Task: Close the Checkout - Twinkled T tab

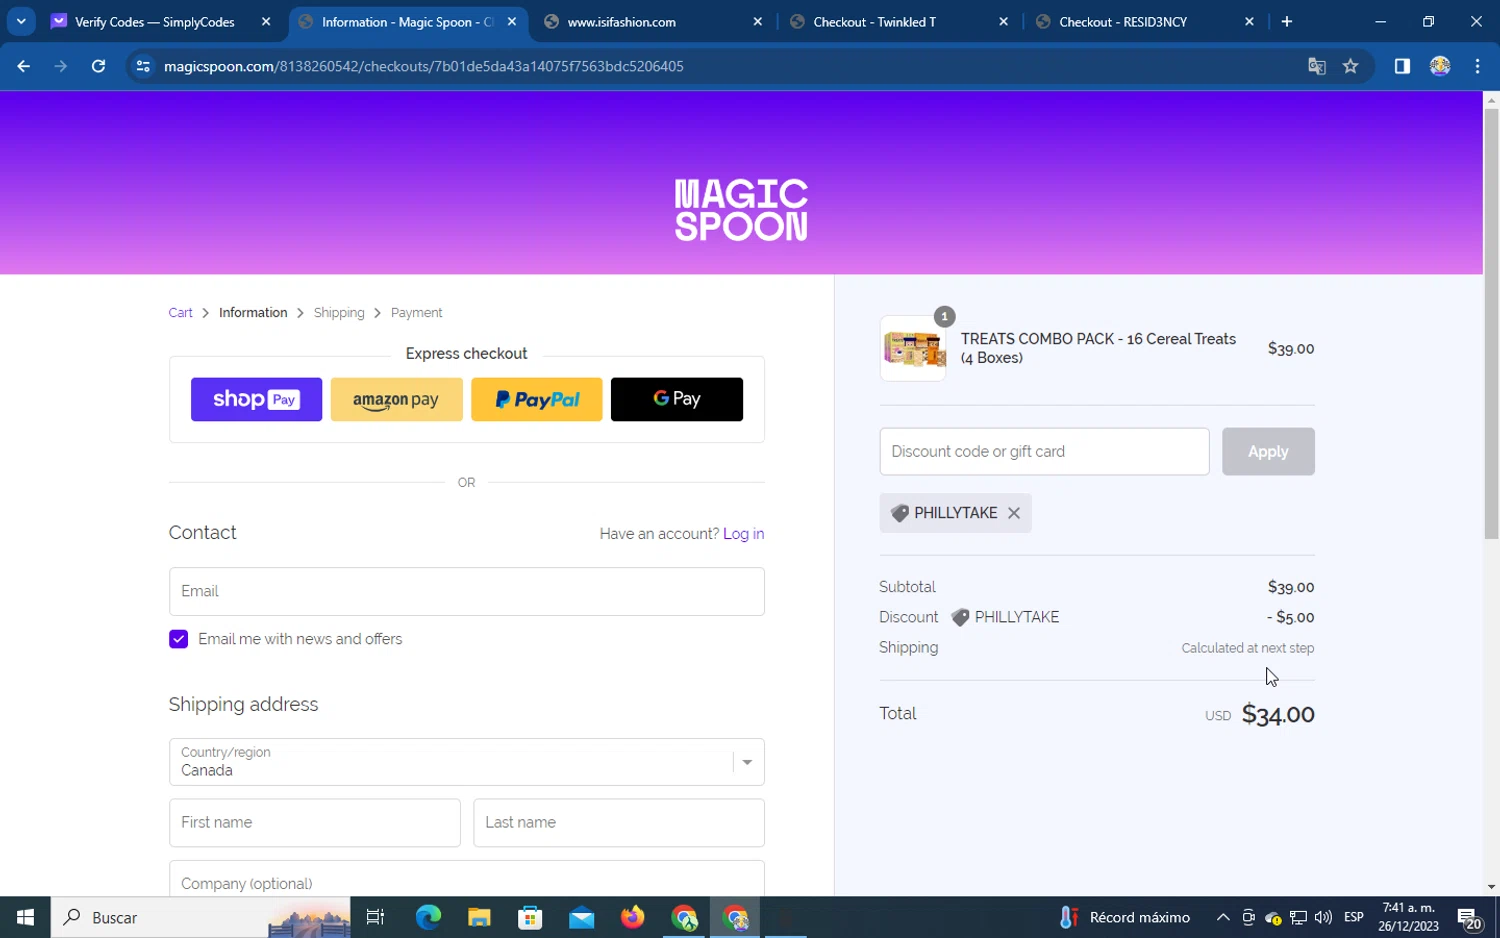Action: point(1003,21)
